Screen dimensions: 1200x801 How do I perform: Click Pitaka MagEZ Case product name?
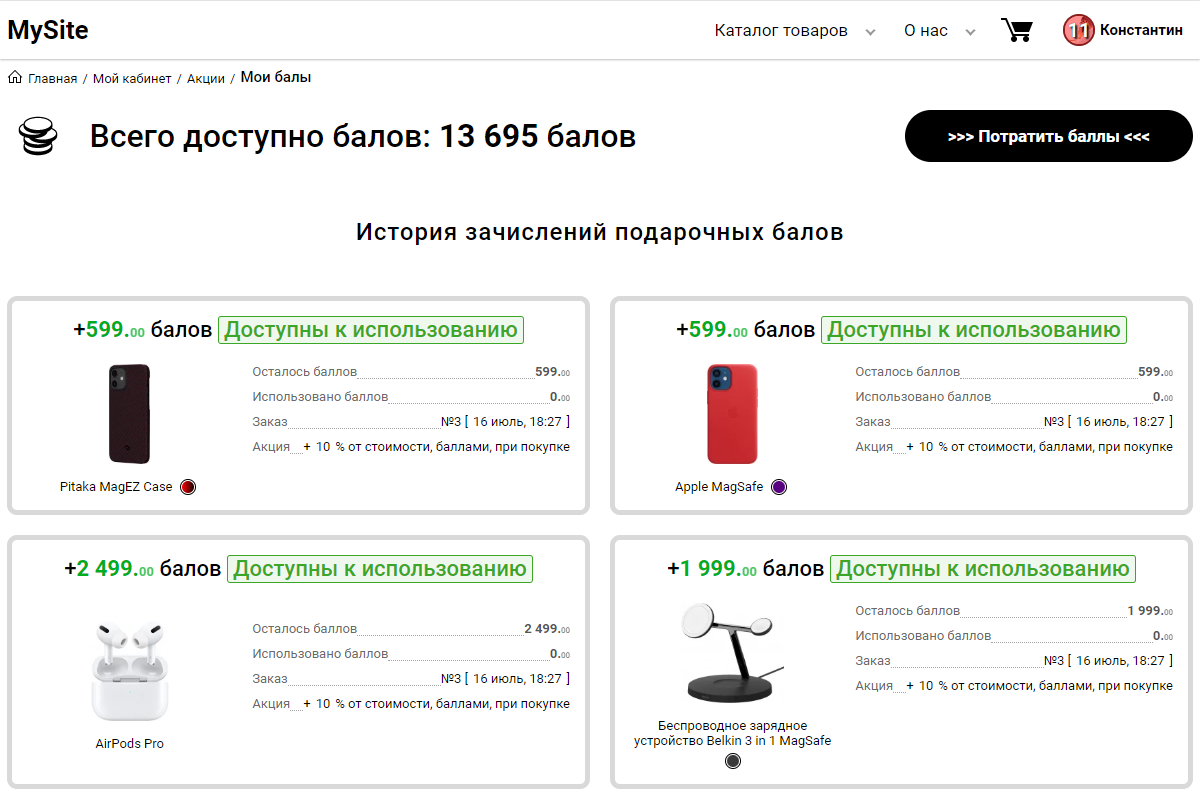[x=116, y=487]
